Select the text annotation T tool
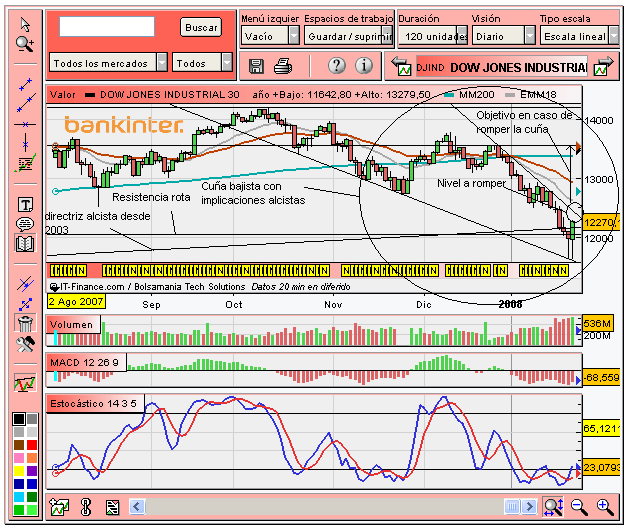 25,204
